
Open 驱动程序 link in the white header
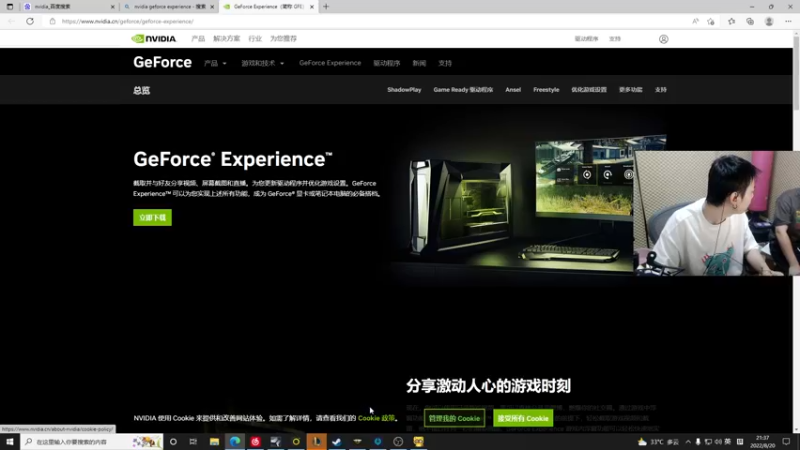[x=586, y=39]
